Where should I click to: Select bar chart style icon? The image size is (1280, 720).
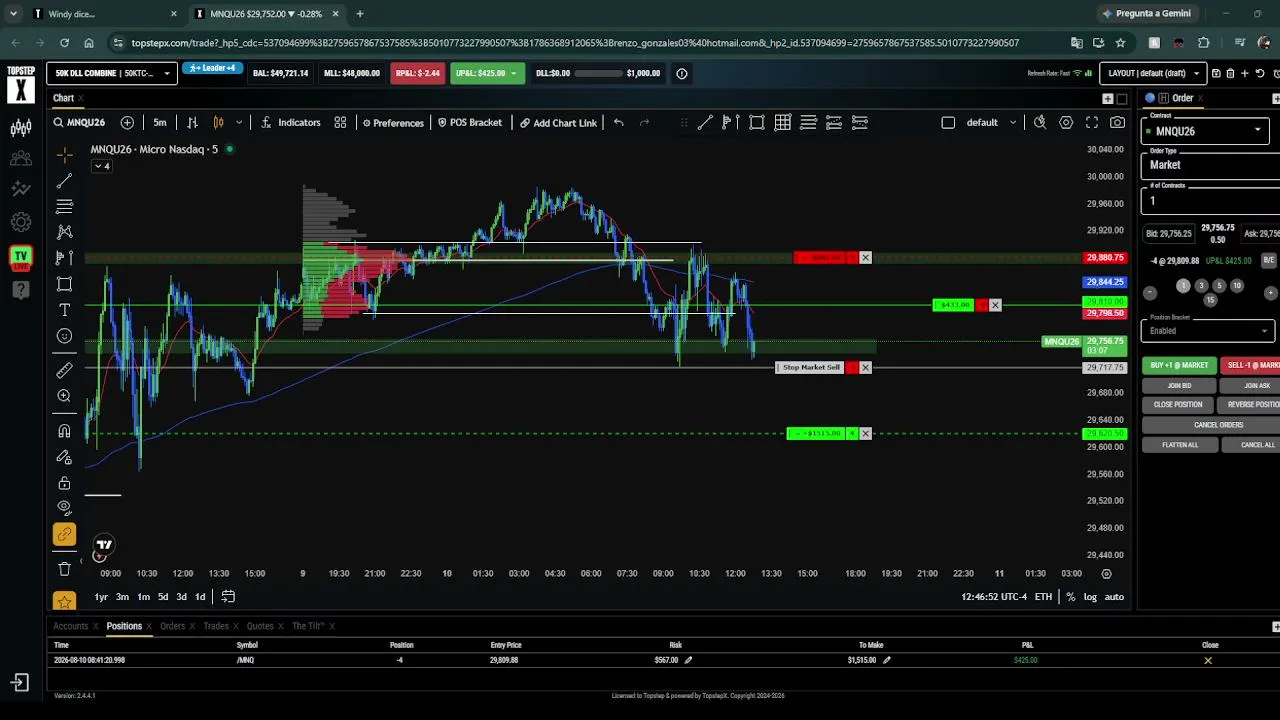tap(192, 123)
